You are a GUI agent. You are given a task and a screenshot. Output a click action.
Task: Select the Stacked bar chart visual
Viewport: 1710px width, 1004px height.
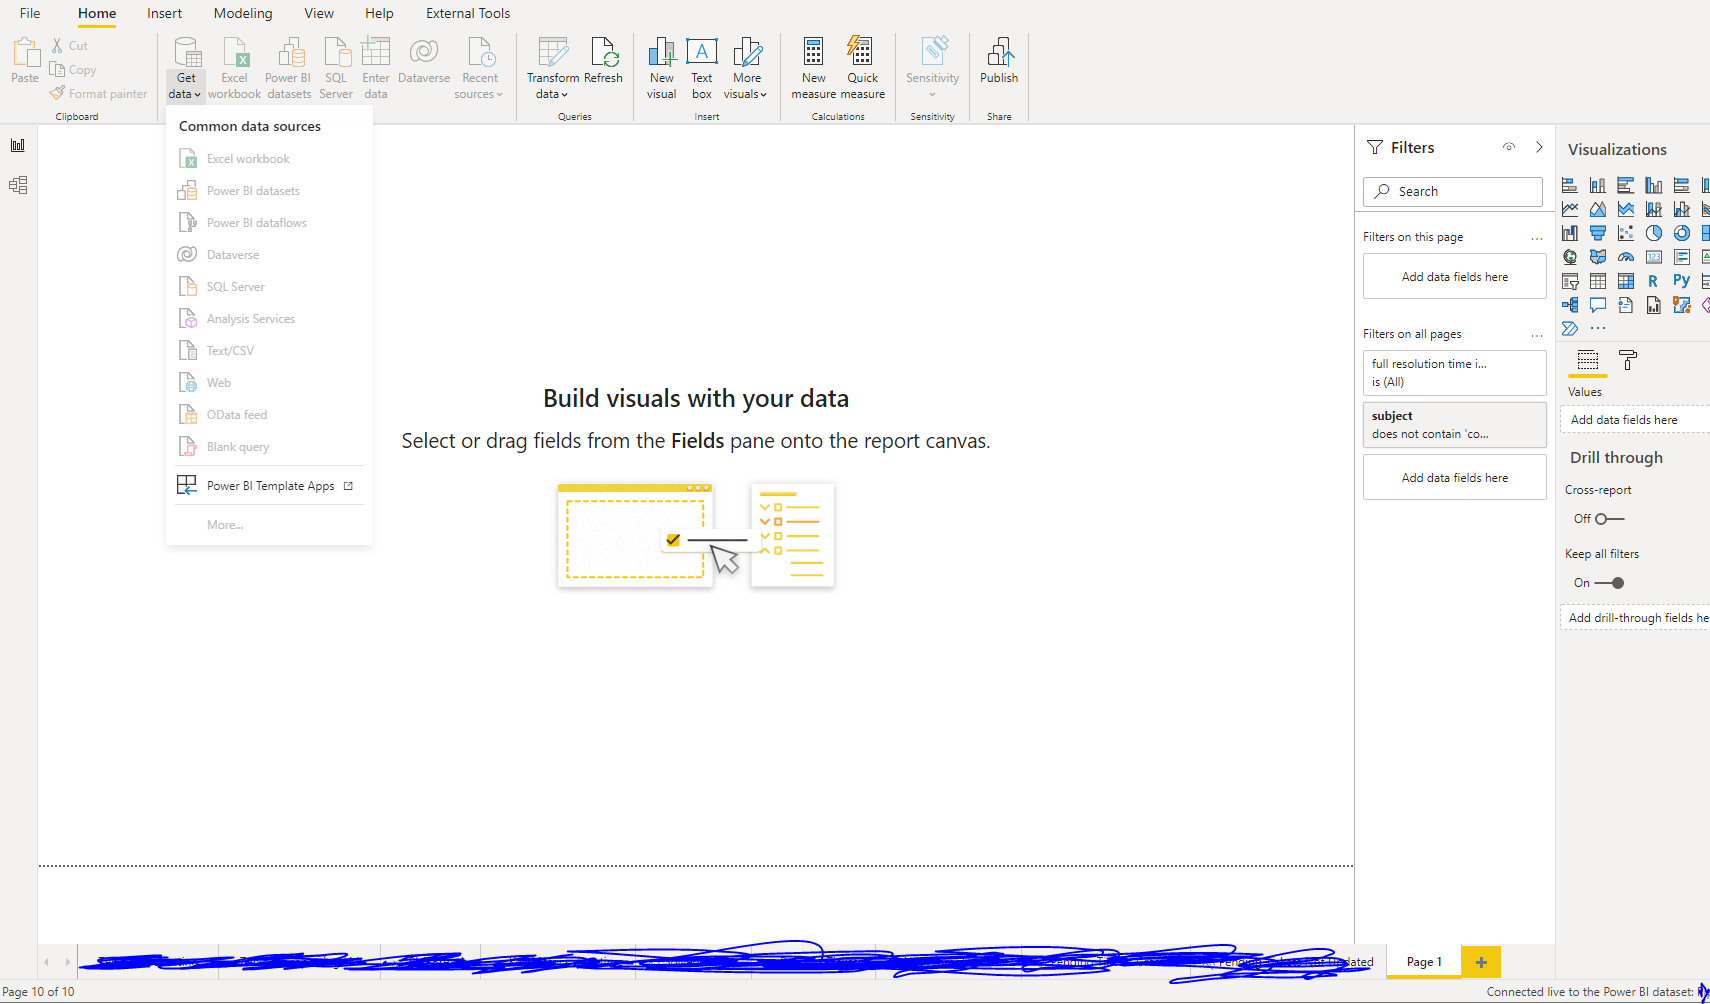point(1570,185)
